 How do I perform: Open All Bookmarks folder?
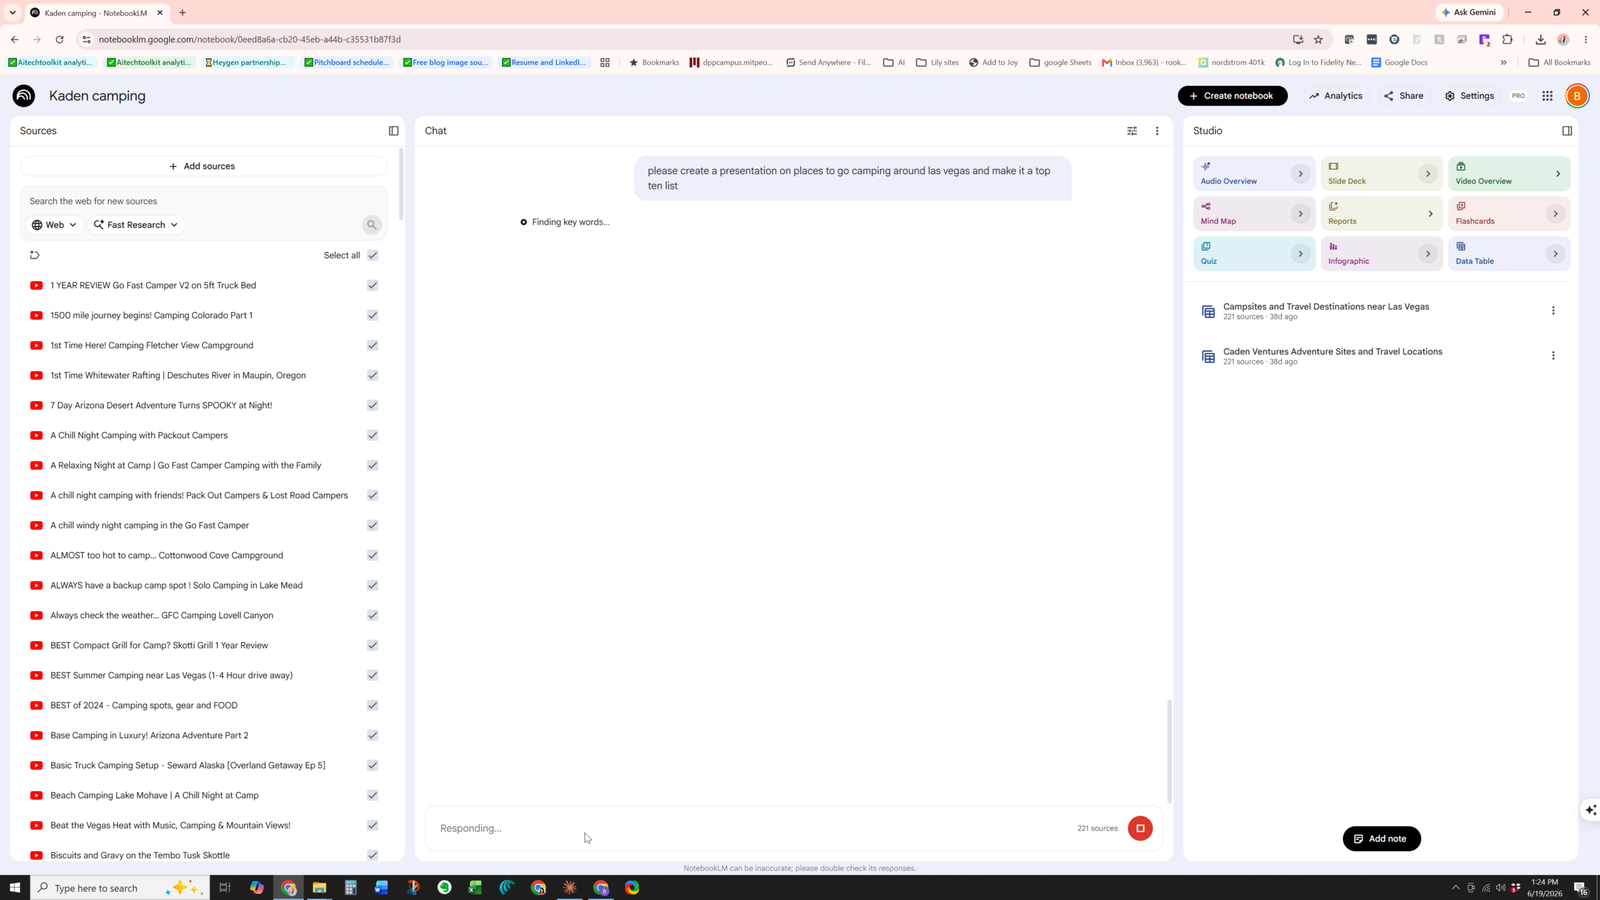tap(1559, 62)
